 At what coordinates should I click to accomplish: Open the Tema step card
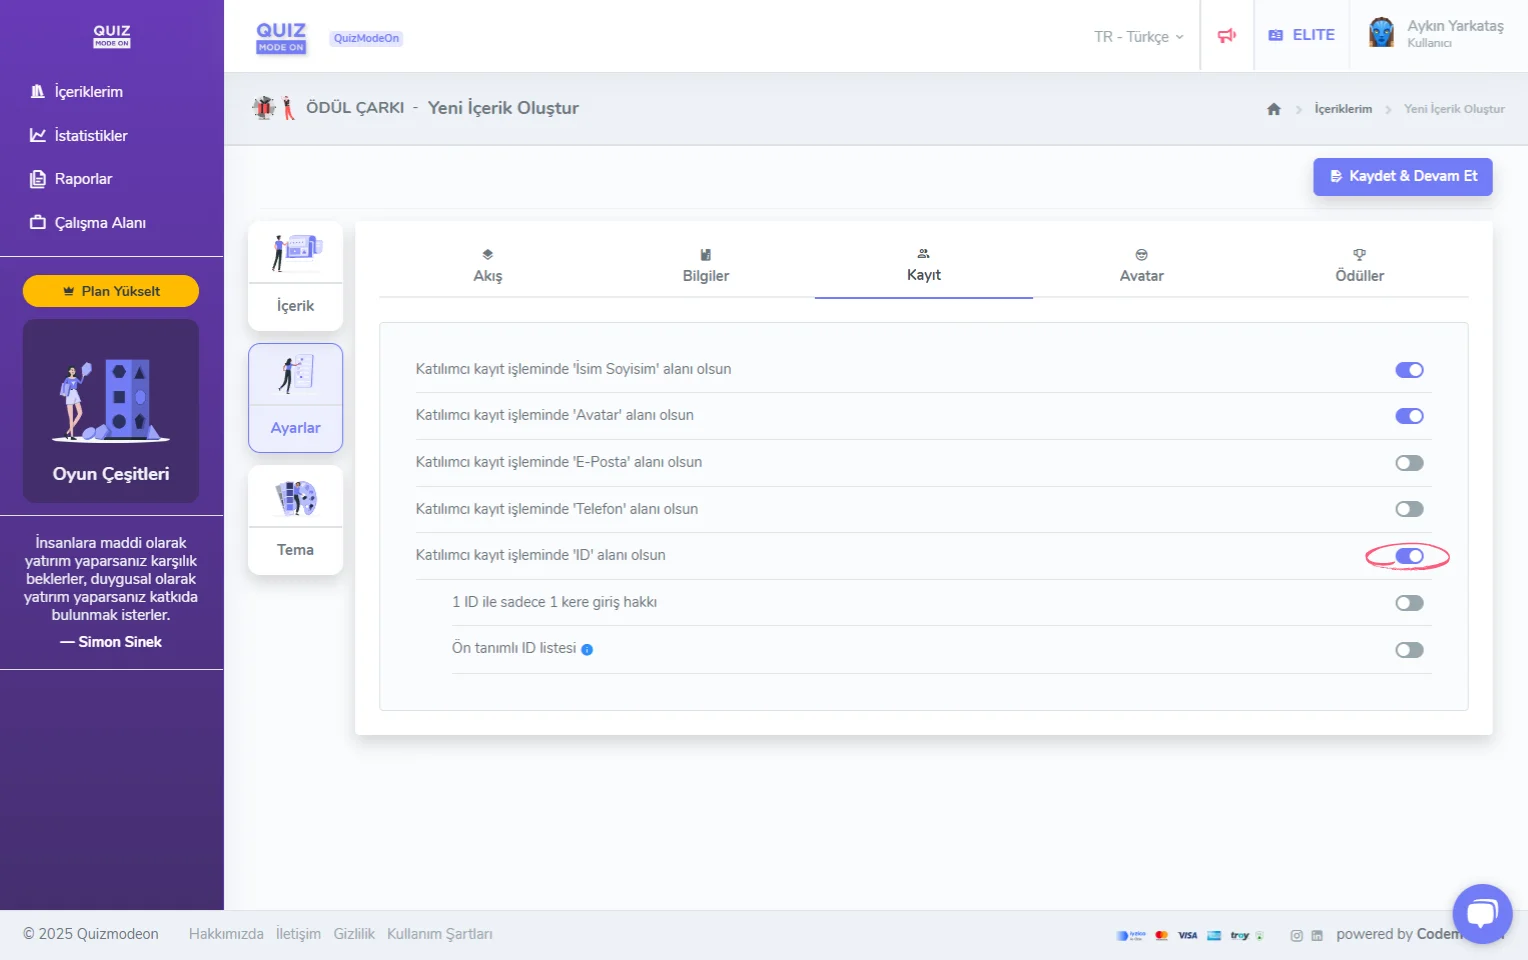(x=295, y=520)
